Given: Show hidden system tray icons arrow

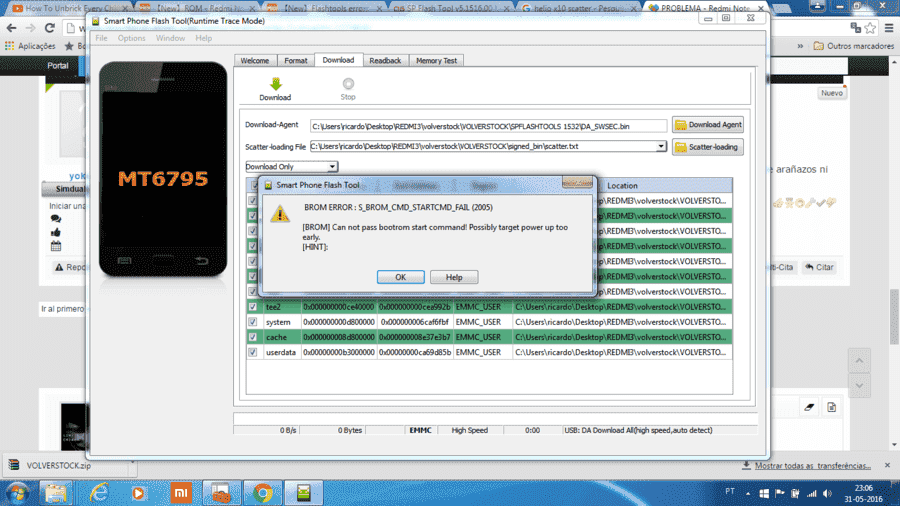Looking at the screenshot, I should 748,493.
